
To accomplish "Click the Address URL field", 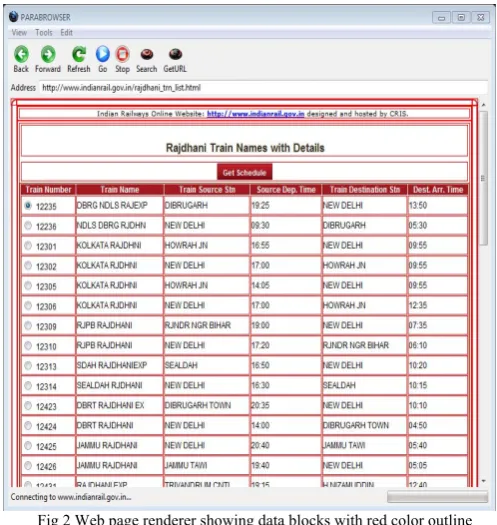I will click(x=263, y=88).
